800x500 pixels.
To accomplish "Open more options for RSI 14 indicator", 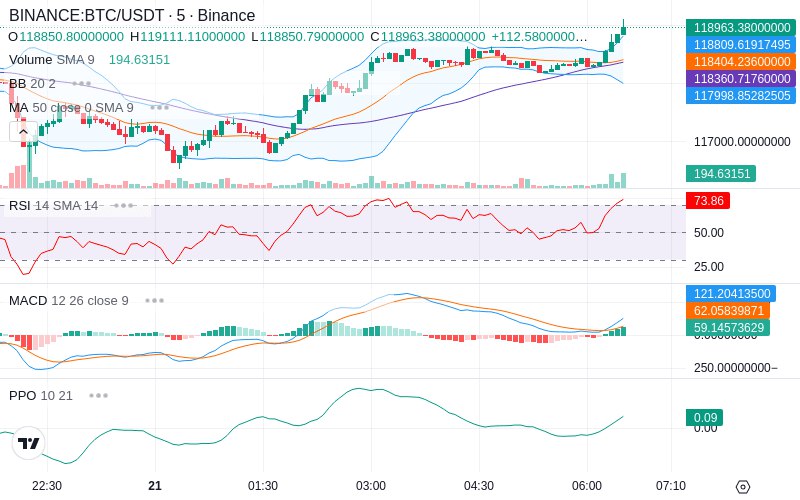I will [x=123, y=206].
